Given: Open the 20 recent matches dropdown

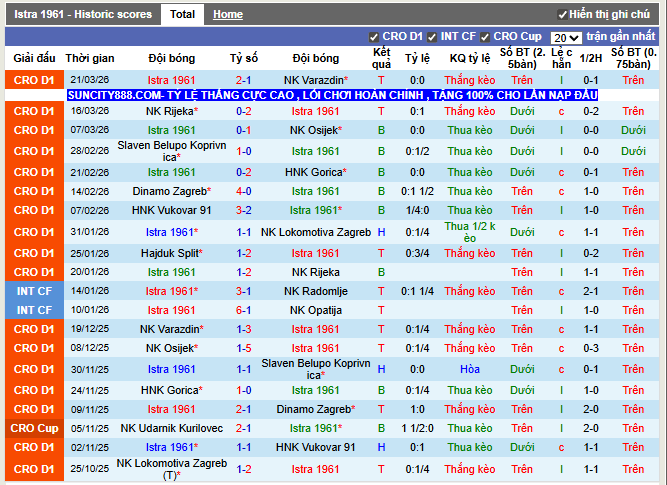Looking at the screenshot, I should click(x=565, y=37).
